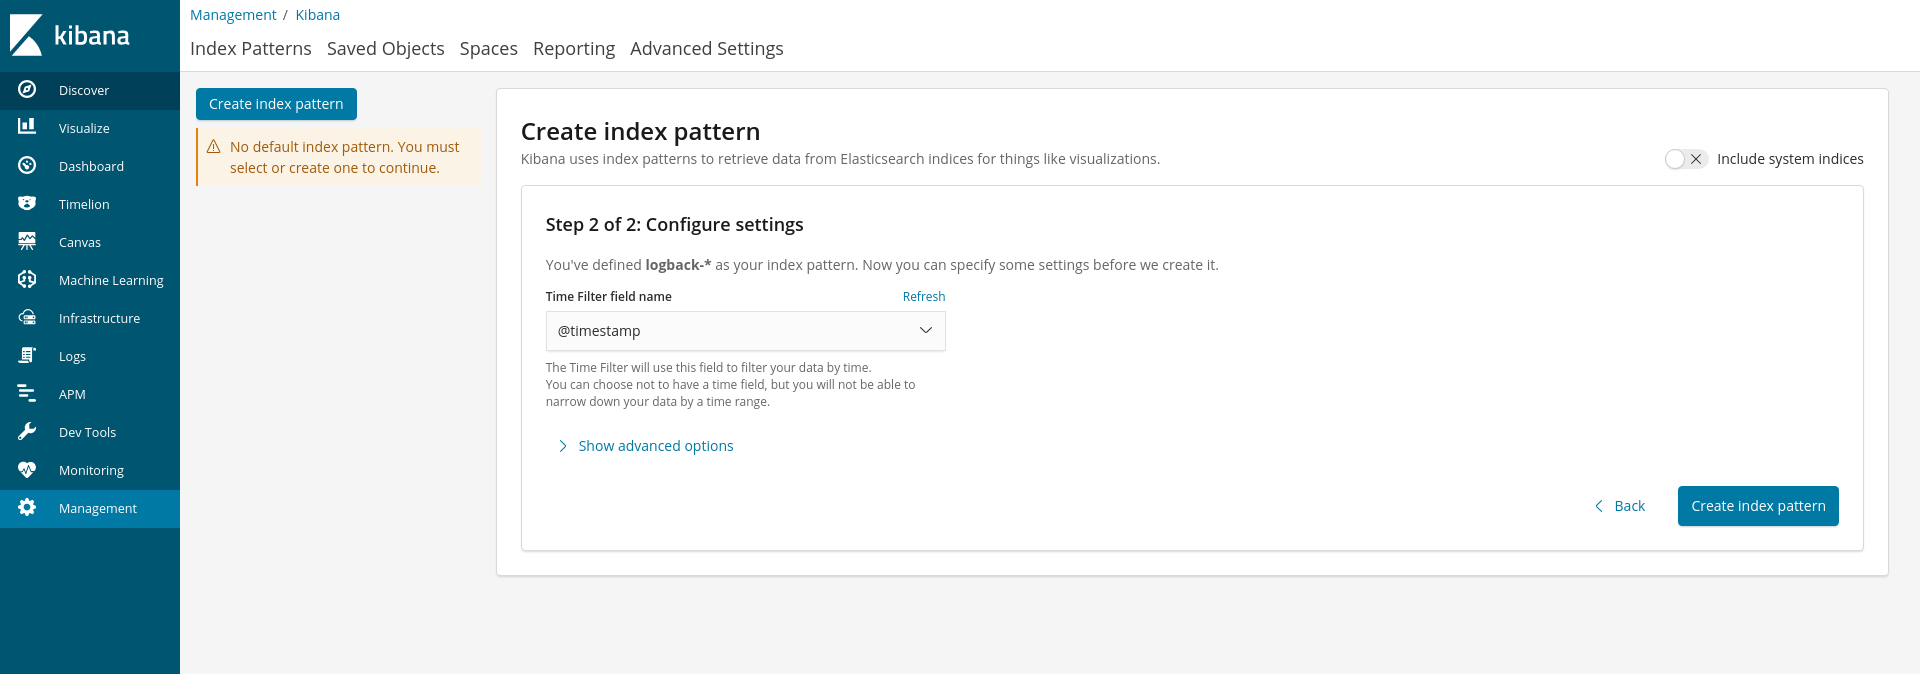Click Create index pattern button at left
Viewport: 1920px width, 674px height.
[x=276, y=104]
